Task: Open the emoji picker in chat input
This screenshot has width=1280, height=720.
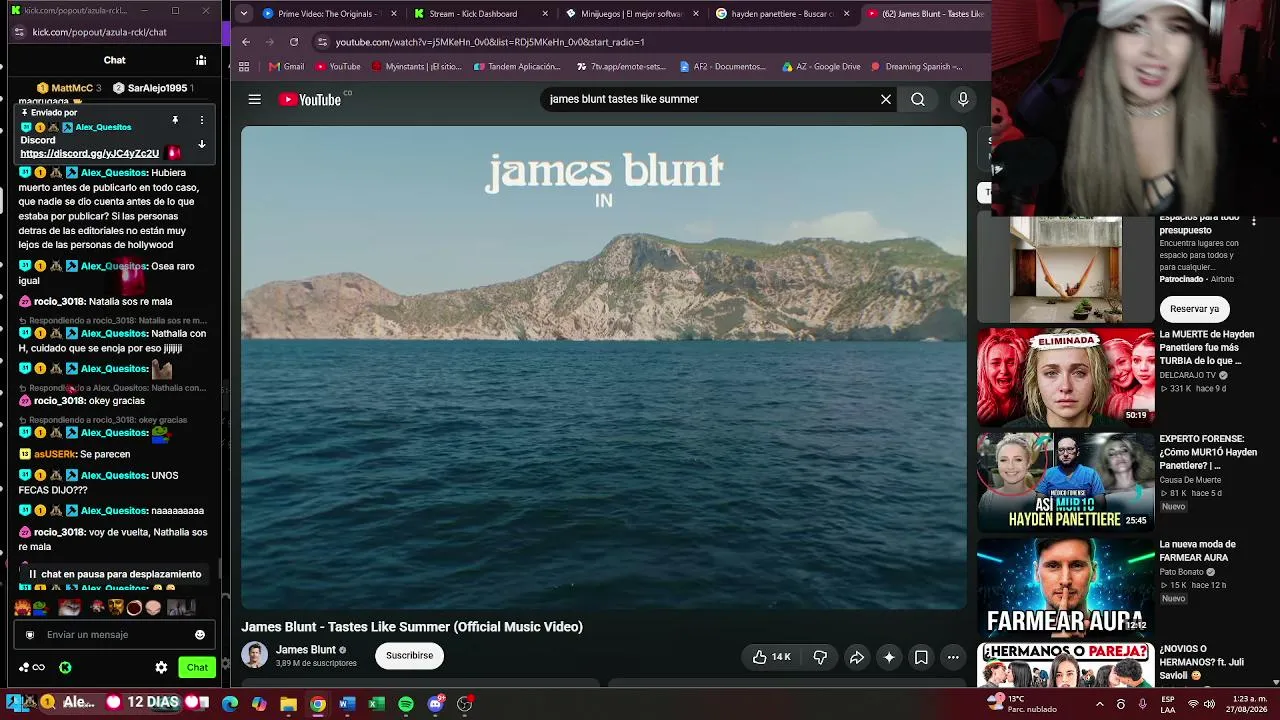Action: point(200,634)
